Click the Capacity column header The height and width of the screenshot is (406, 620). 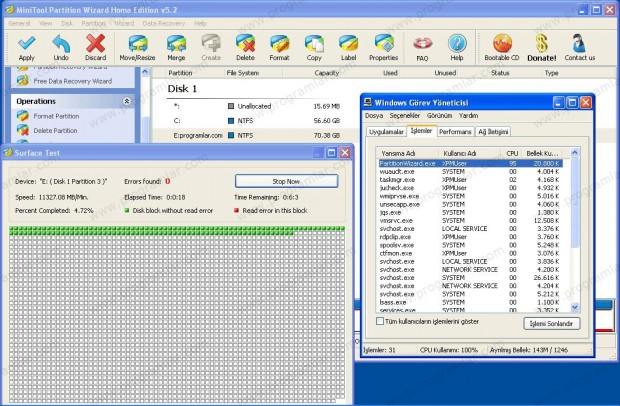tap(327, 73)
